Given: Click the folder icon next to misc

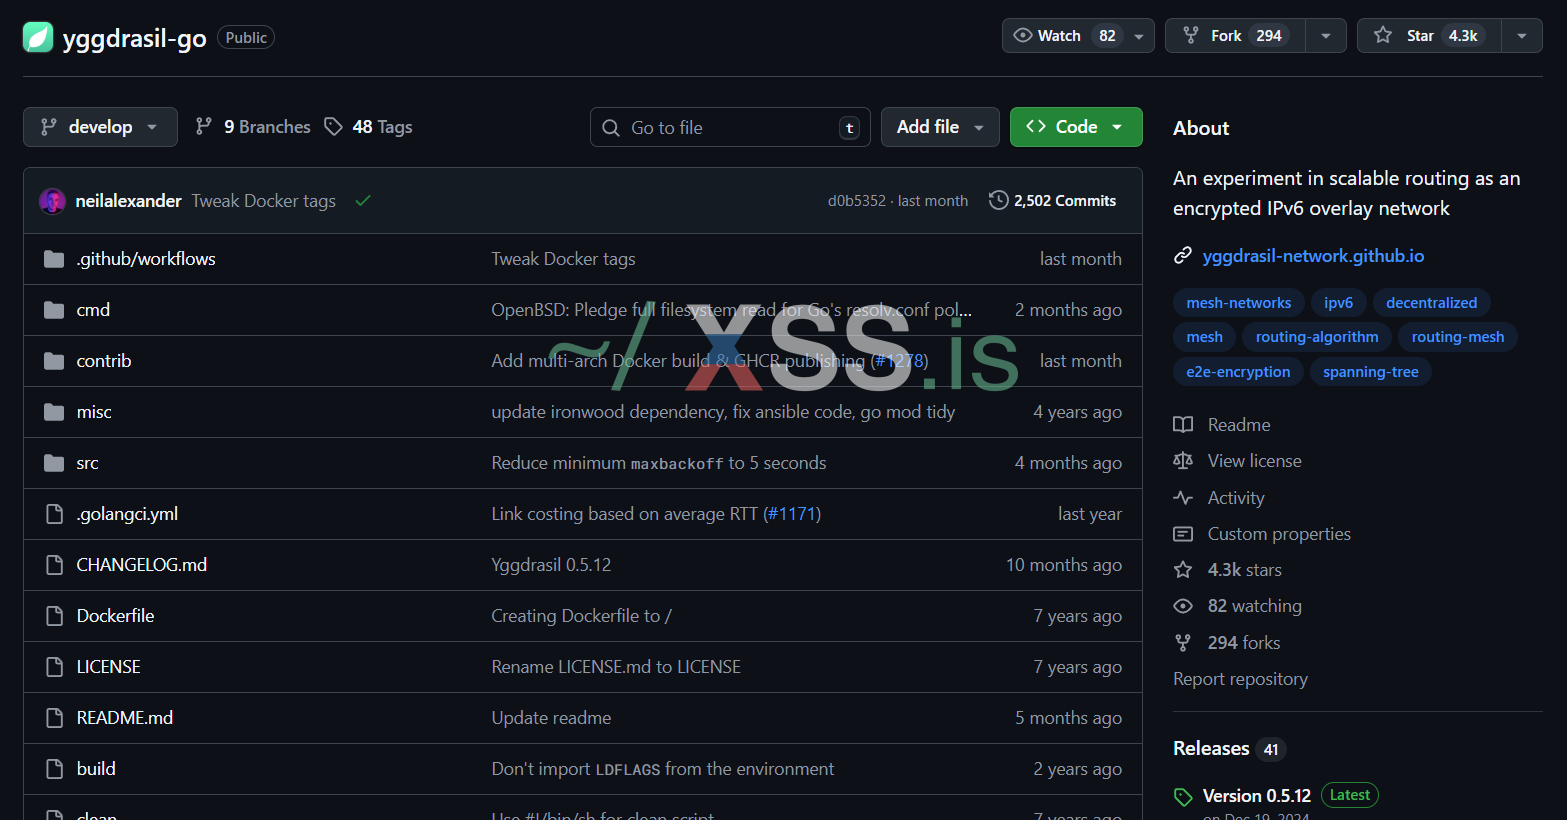Looking at the screenshot, I should tap(54, 412).
